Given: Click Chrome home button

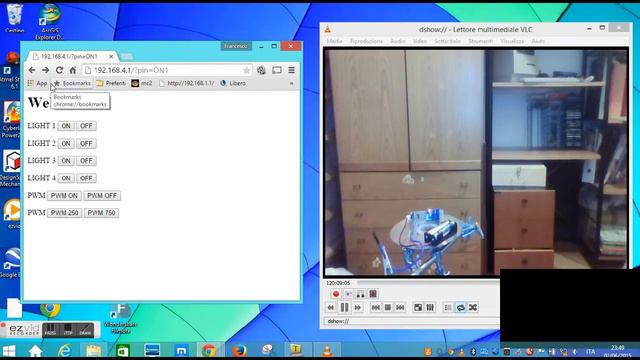Looking at the screenshot, I should (73, 70).
